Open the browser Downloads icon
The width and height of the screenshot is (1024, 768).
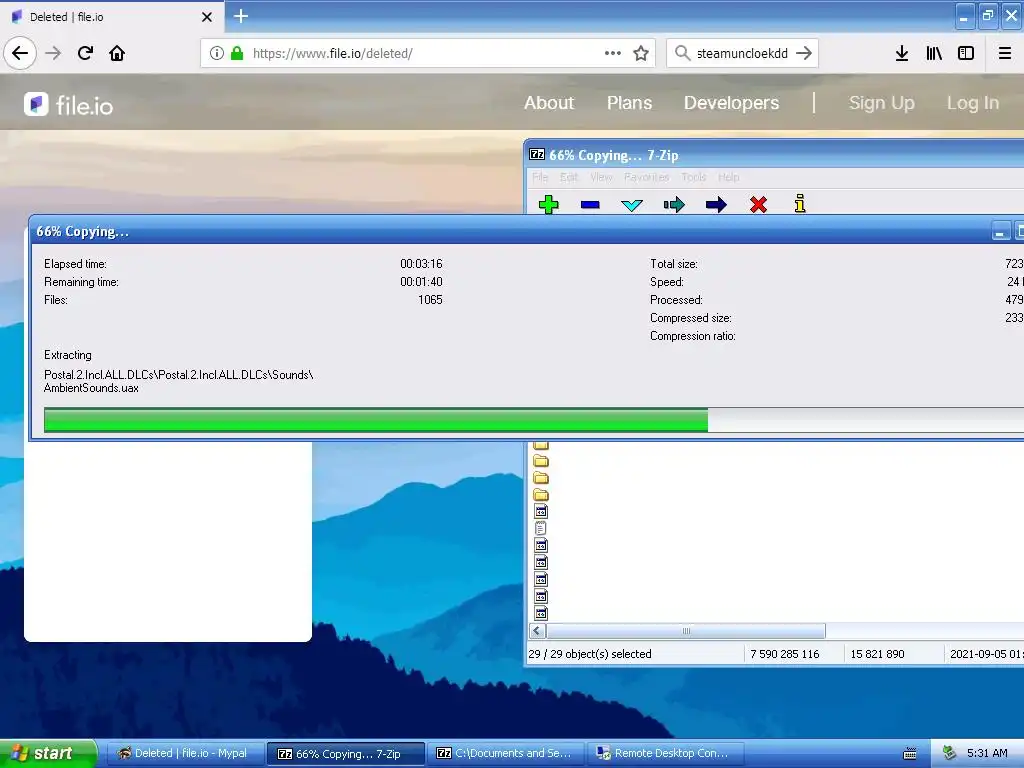pyautogui.click(x=902, y=53)
